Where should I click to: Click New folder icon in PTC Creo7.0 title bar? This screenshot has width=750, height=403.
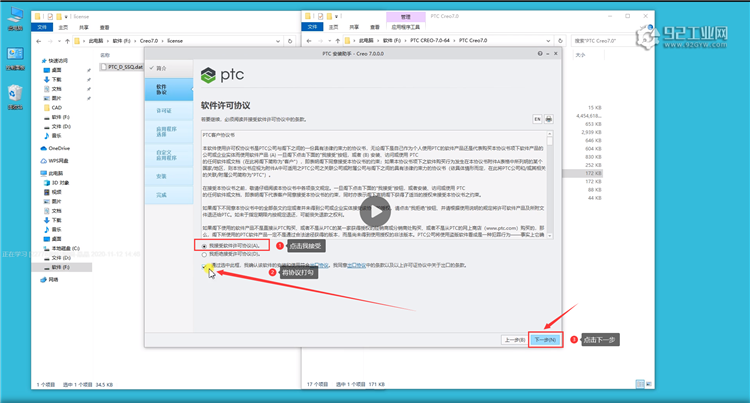tap(329, 16)
